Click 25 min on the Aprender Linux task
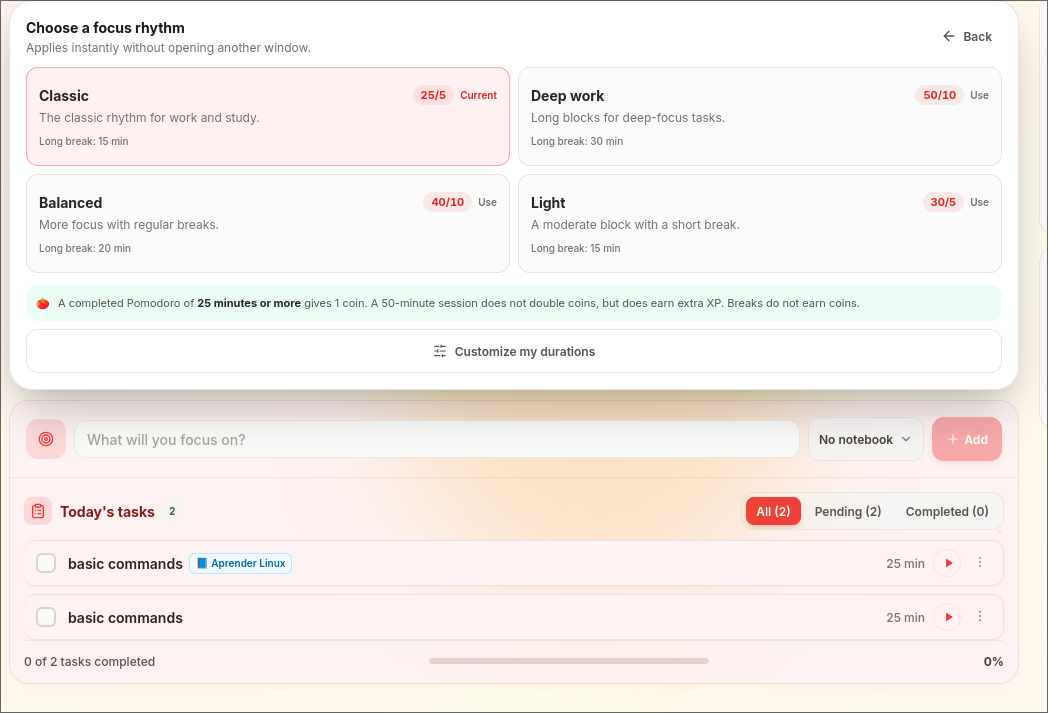 (x=905, y=563)
